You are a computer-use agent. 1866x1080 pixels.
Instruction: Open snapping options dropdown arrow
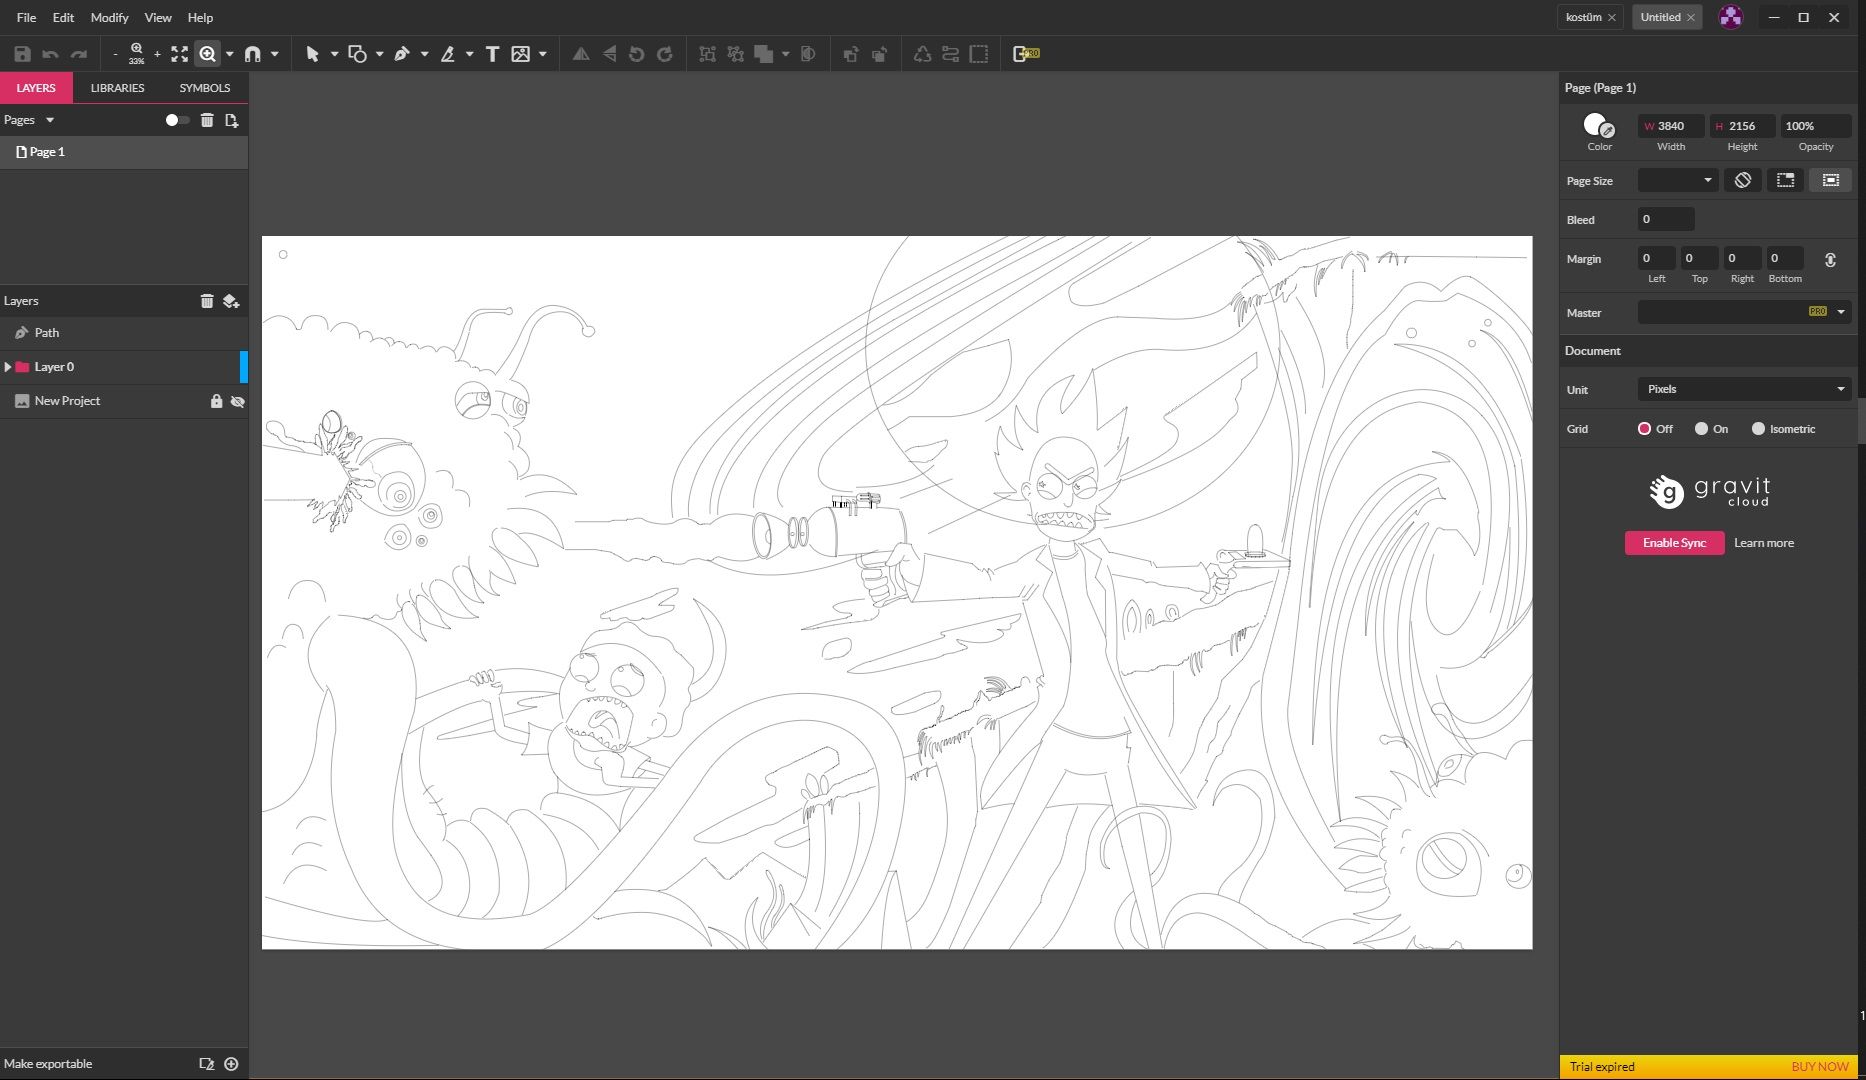274,54
